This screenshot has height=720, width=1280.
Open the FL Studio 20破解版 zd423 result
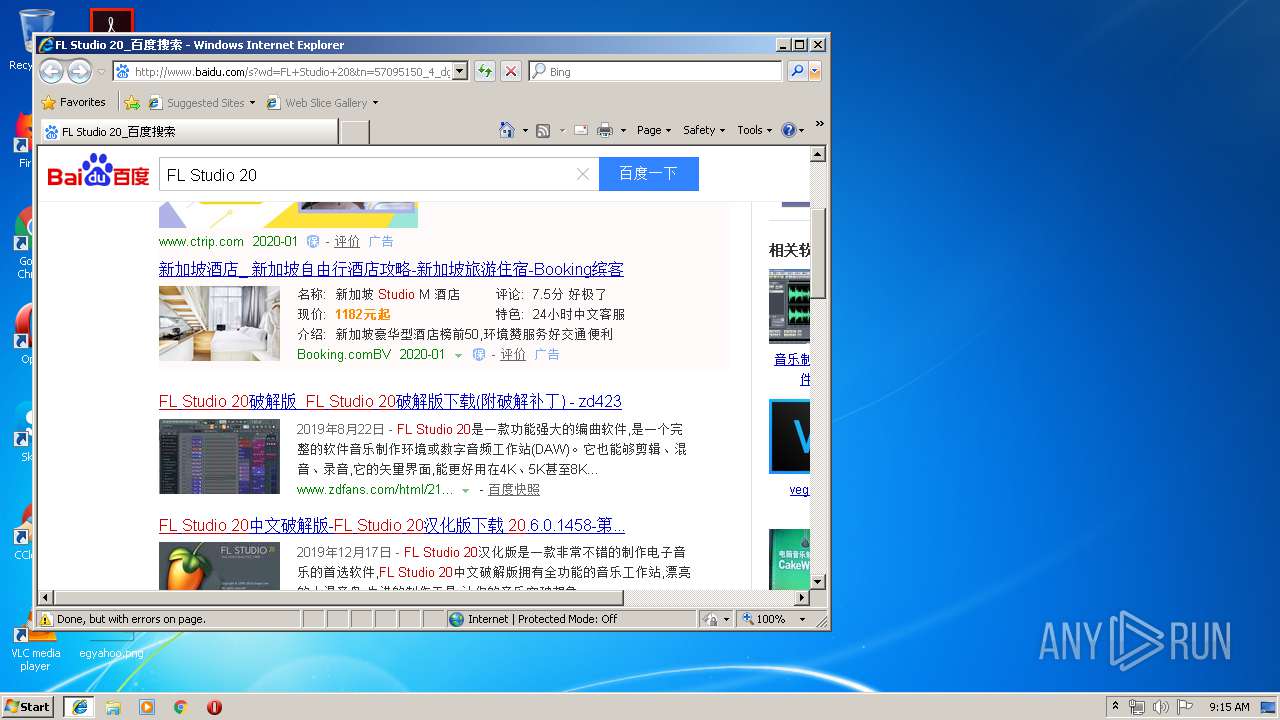coord(390,401)
